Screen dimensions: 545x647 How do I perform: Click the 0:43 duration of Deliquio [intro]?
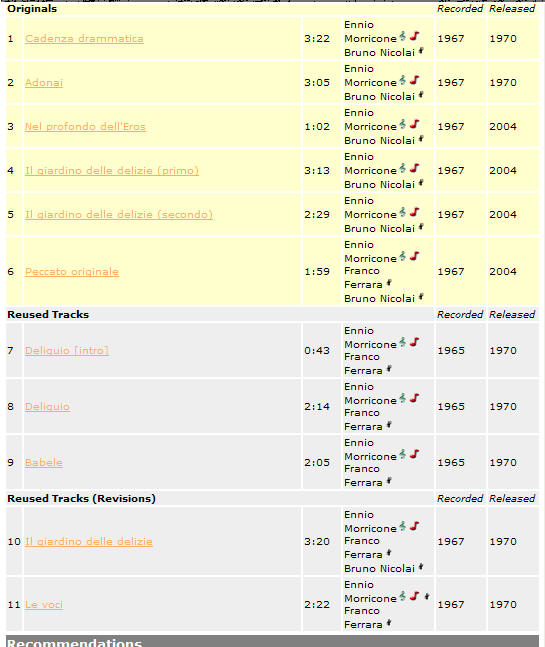pos(317,351)
